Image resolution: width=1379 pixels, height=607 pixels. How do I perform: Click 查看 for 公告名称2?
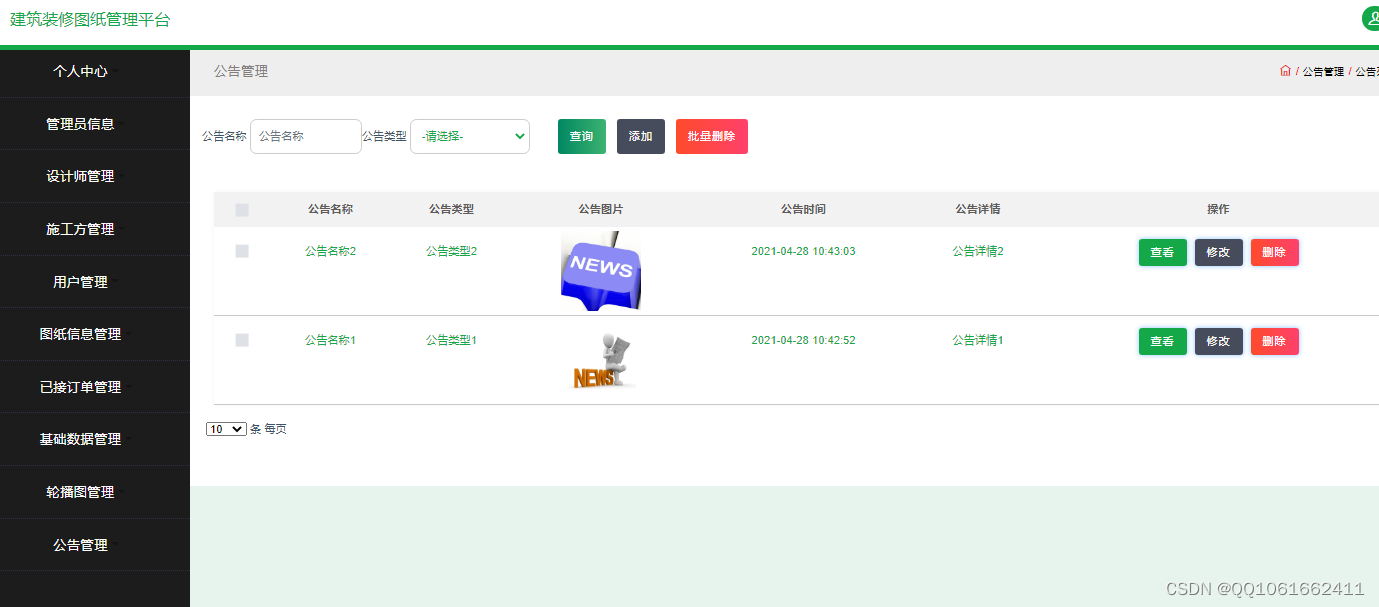pyautogui.click(x=1163, y=253)
